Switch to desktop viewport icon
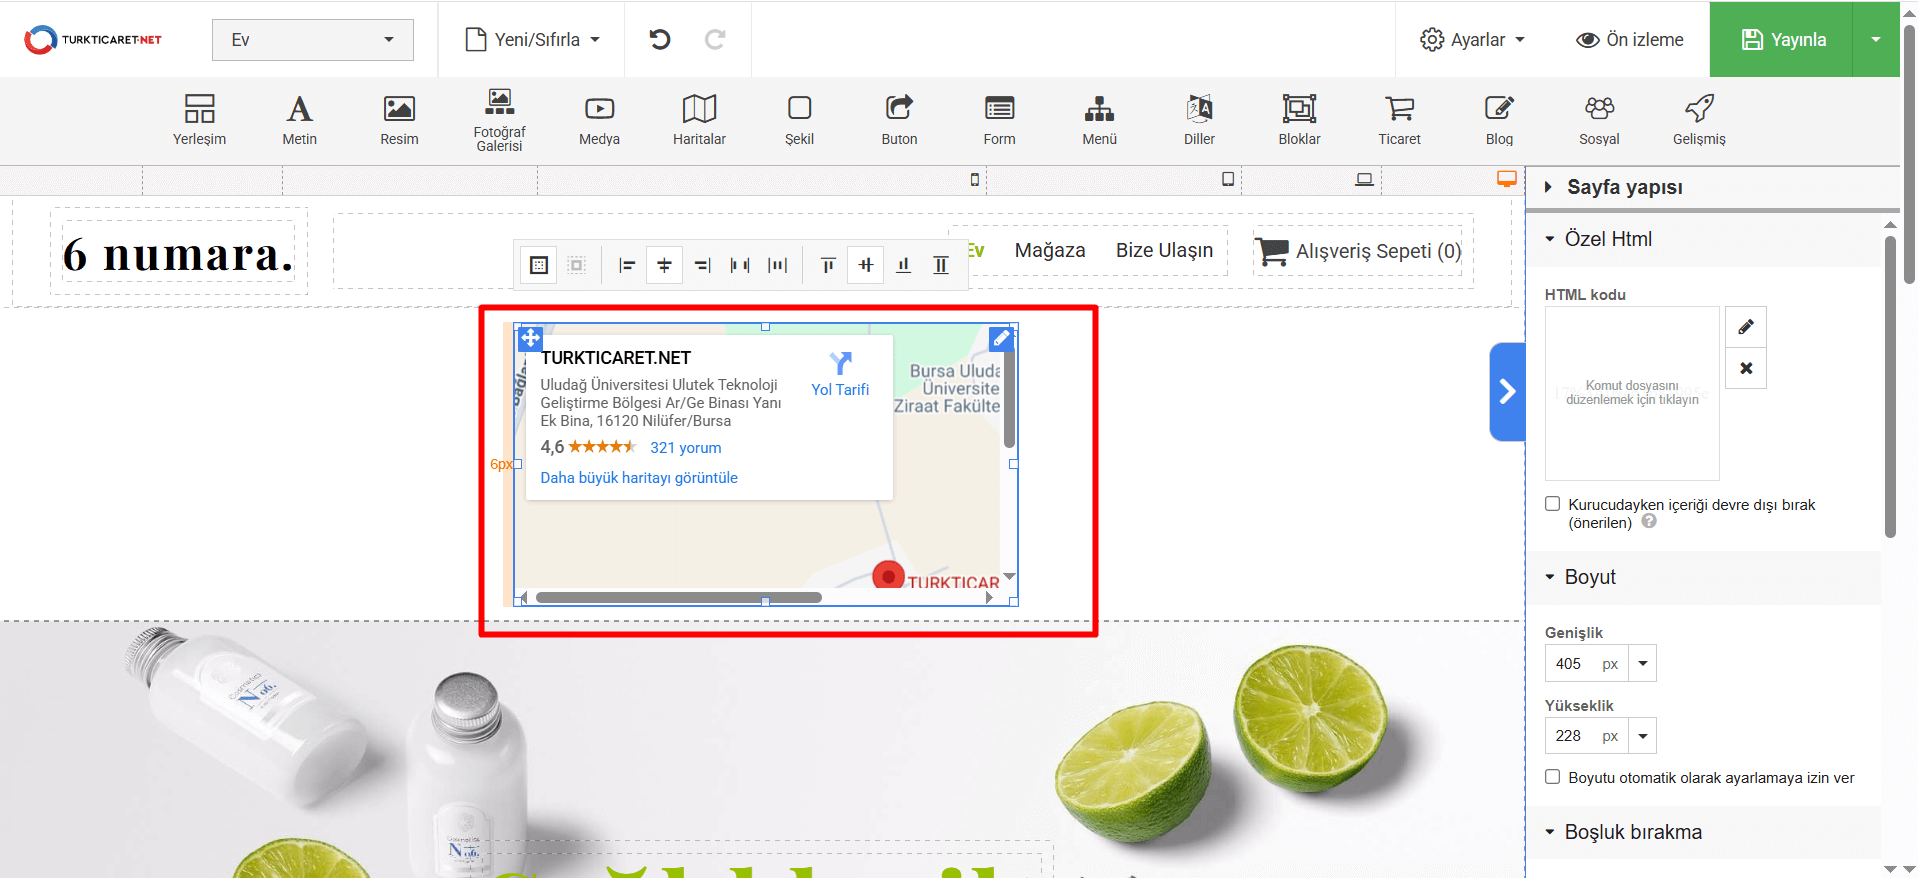Viewport: 1918px width, 878px height. (1507, 179)
